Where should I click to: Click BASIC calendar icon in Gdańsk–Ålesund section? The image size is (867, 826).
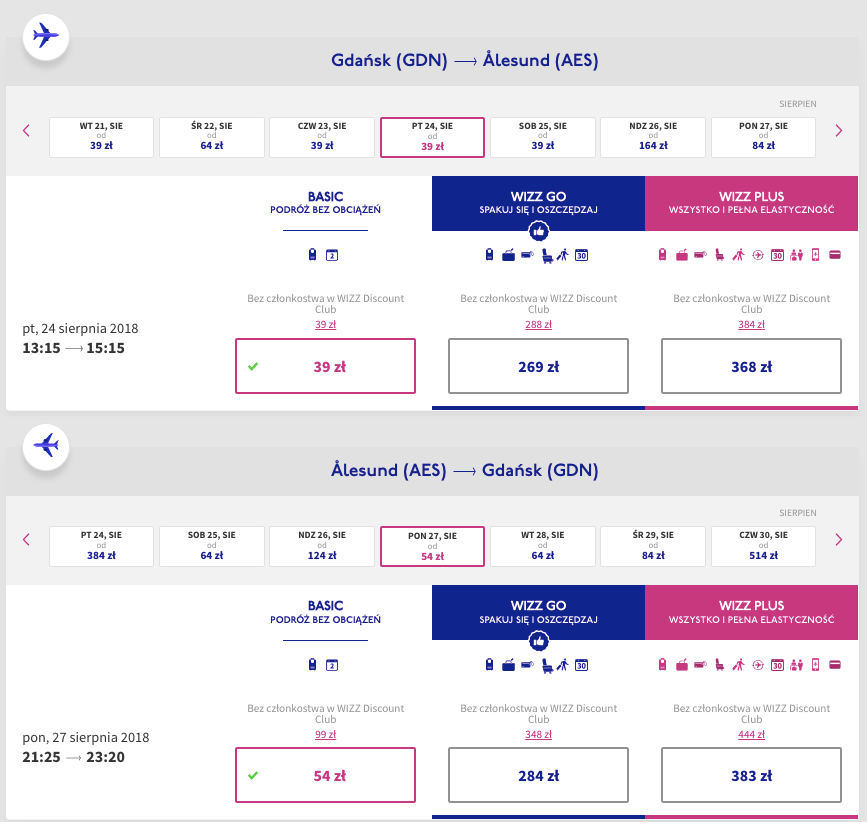(332, 255)
